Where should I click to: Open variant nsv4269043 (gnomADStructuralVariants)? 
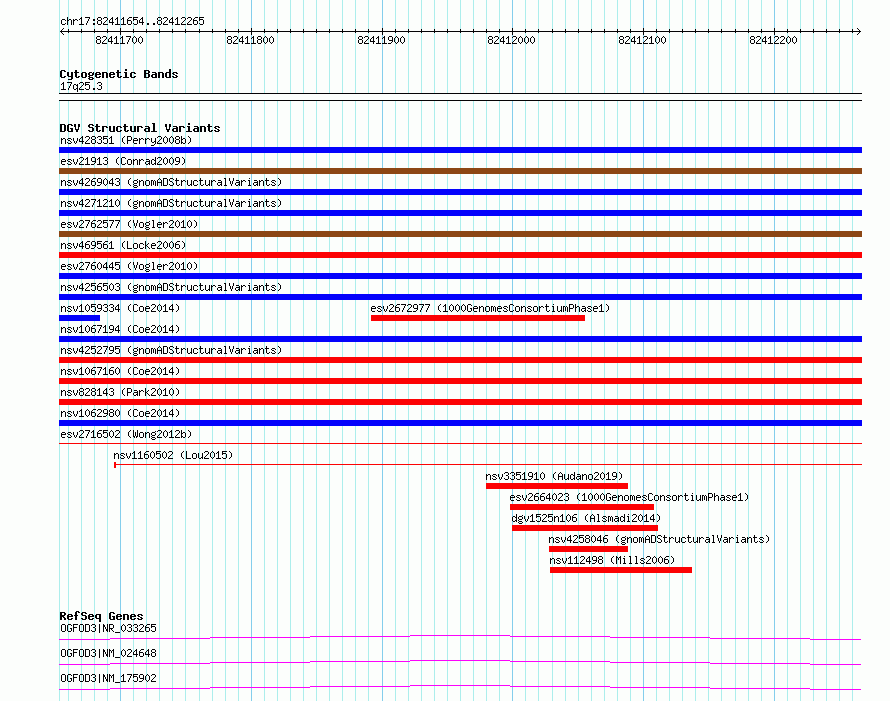(171, 182)
